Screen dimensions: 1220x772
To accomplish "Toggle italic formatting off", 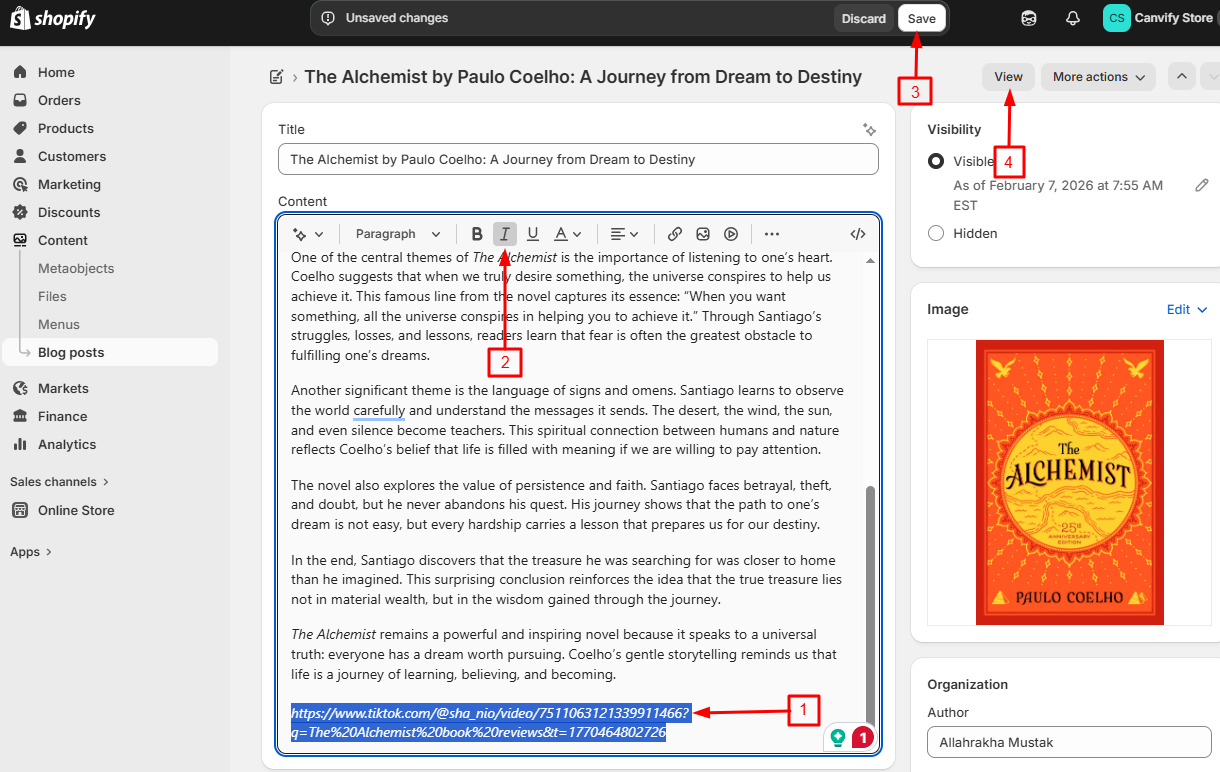I will [x=505, y=233].
